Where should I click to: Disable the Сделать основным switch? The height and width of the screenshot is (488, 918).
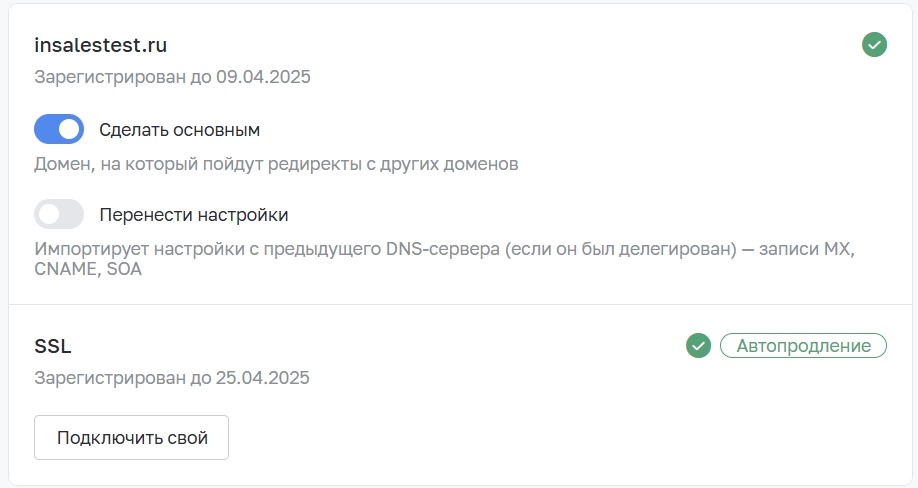tap(59, 129)
